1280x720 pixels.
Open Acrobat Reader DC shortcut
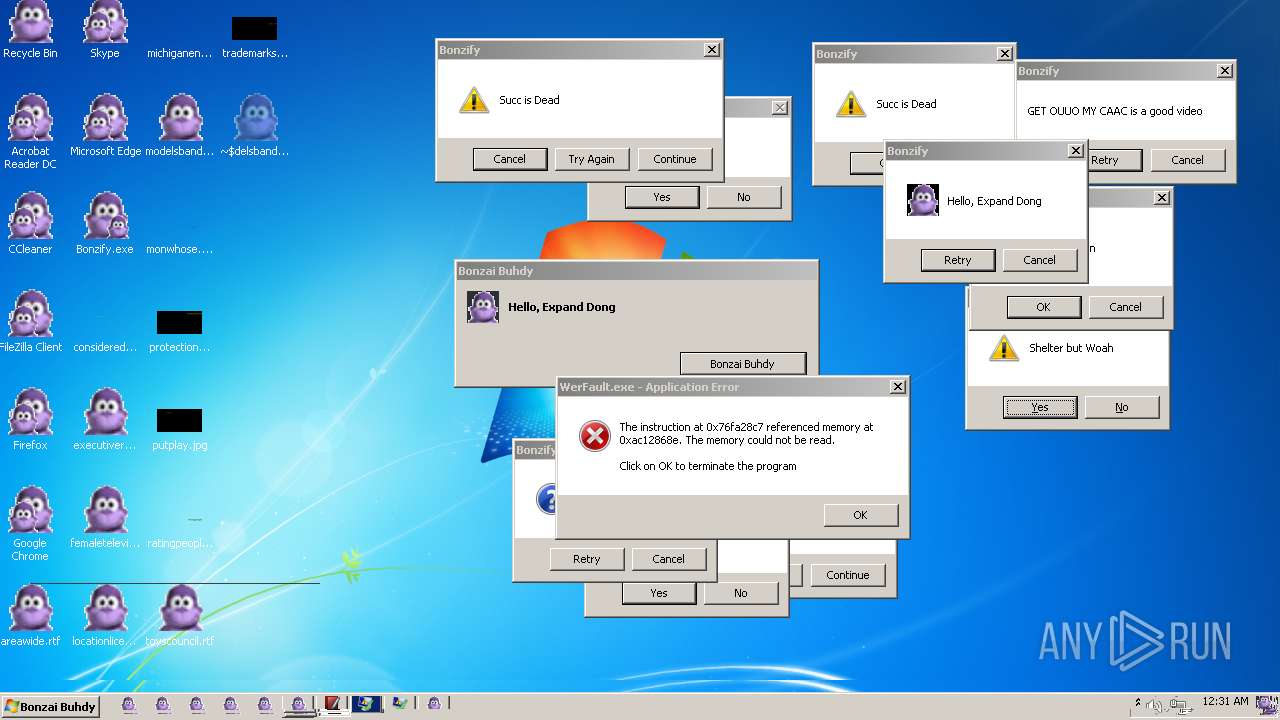pos(30,132)
